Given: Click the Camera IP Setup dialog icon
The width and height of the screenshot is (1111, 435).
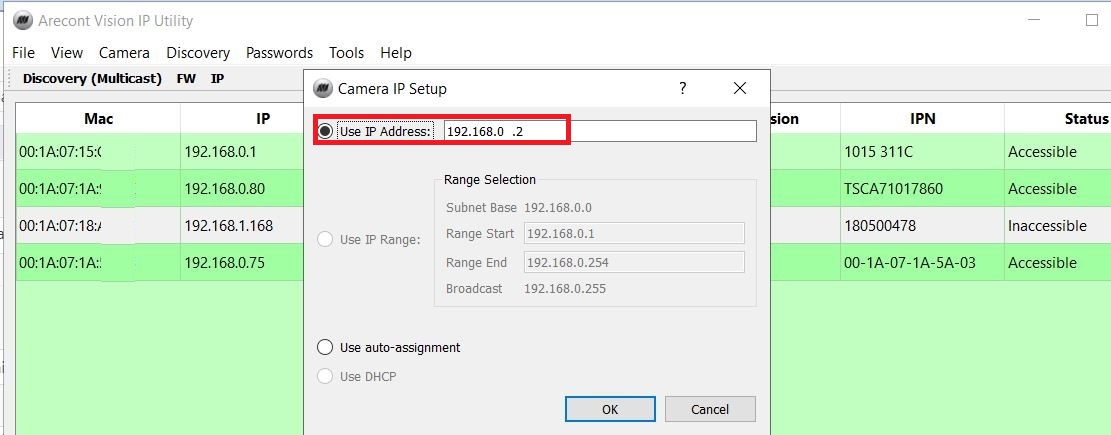Looking at the screenshot, I should click(x=322, y=88).
